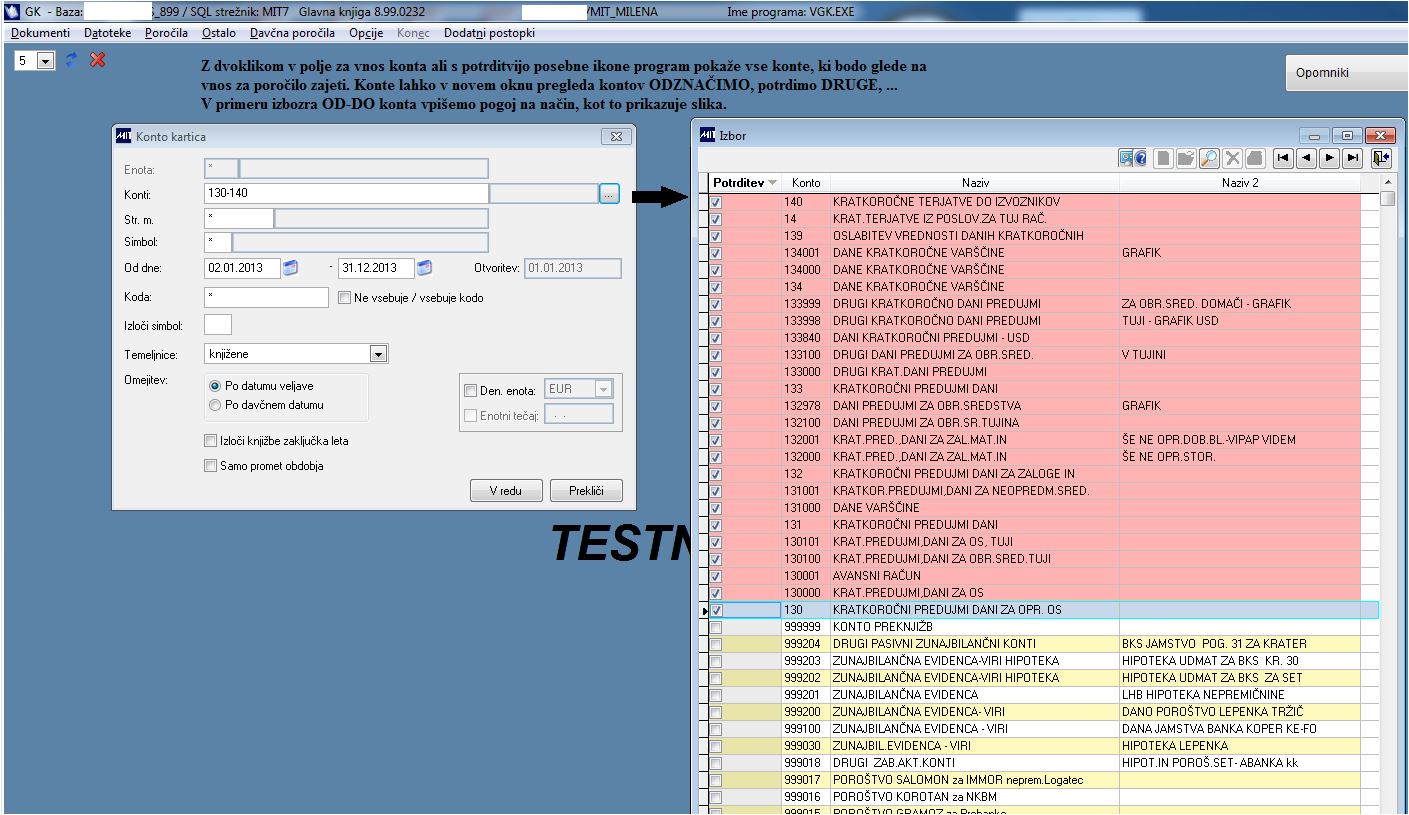
Task: Enable Izloči knjižbe zaključka leta checkbox
Action: coord(210,441)
